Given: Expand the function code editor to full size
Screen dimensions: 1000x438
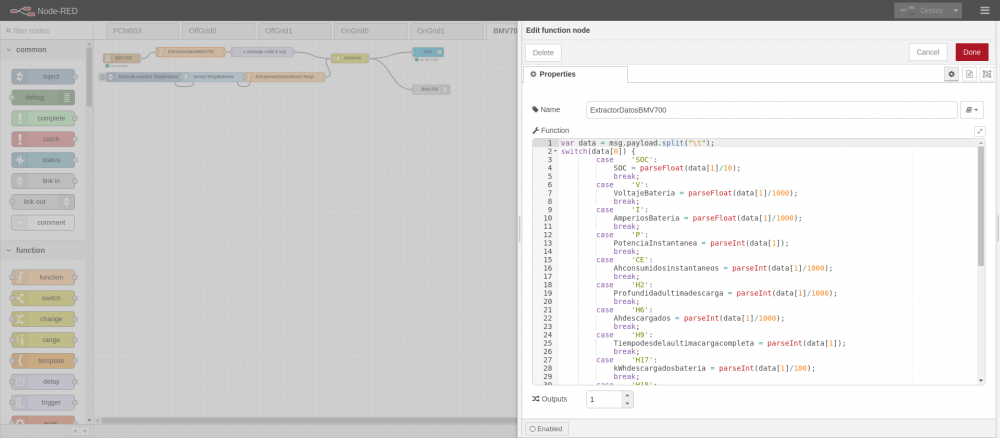Looking at the screenshot, I should point(980,131).
